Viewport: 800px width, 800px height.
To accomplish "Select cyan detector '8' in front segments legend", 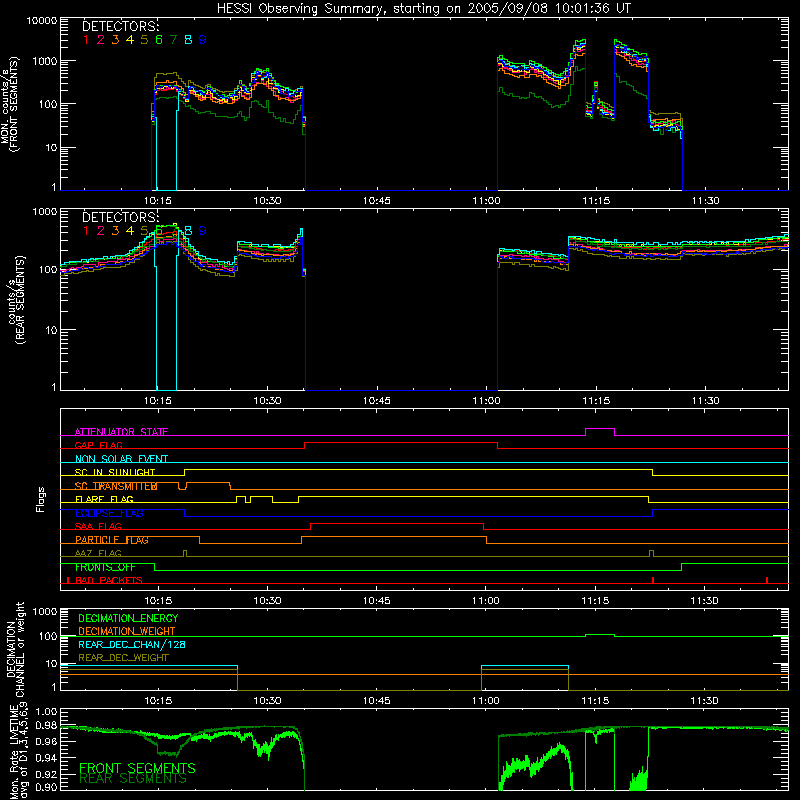I will tap(188, 40).
